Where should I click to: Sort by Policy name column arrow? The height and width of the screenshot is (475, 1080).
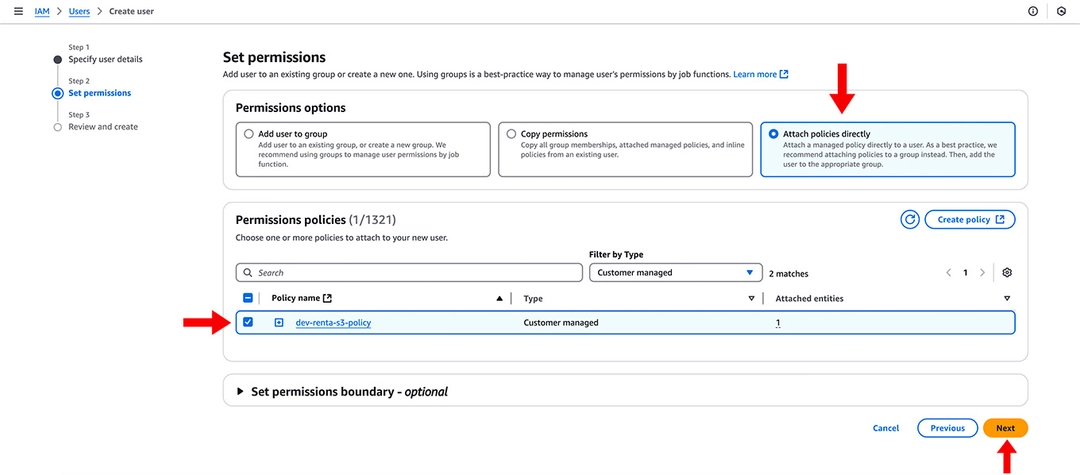click(x=499, y=298)
